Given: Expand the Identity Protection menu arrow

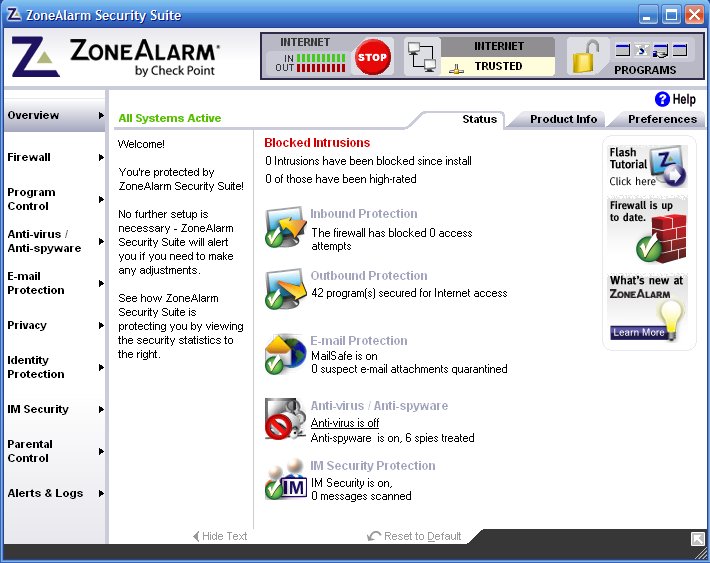Looking at the screenshot, I should point(101,367).
